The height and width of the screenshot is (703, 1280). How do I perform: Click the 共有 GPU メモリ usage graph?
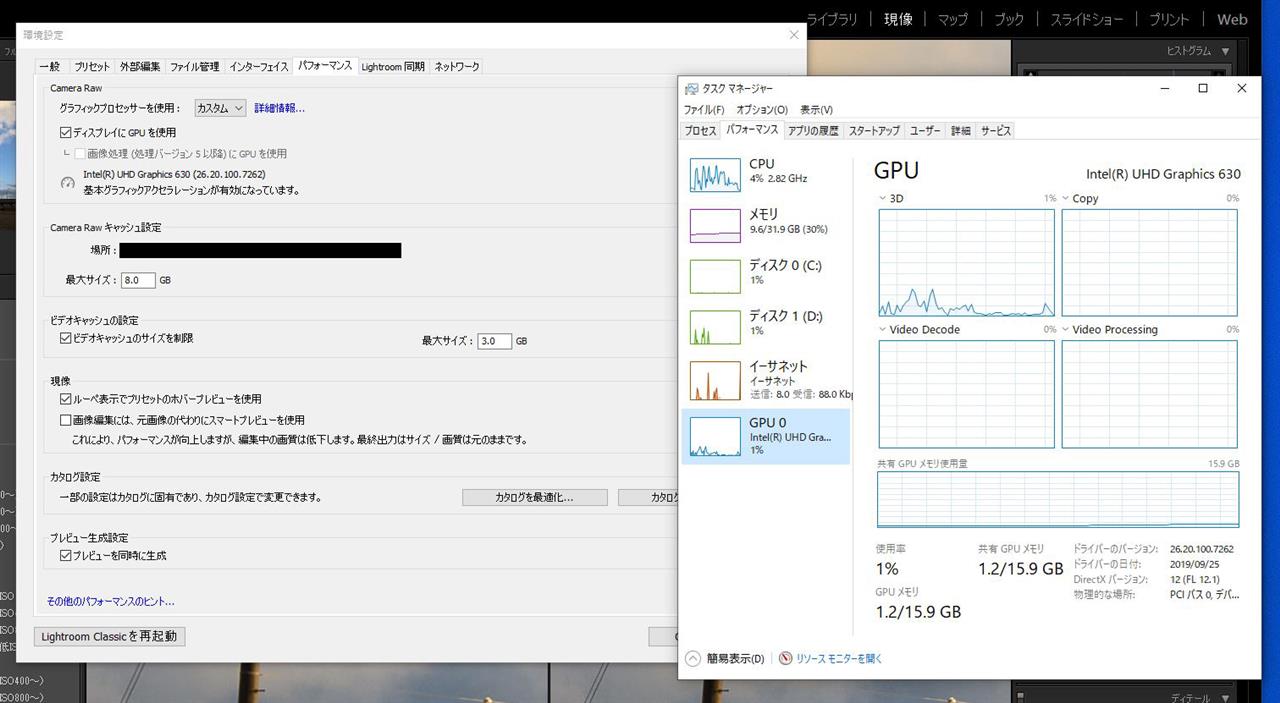pyautogui.click(x=1058, y=499)
